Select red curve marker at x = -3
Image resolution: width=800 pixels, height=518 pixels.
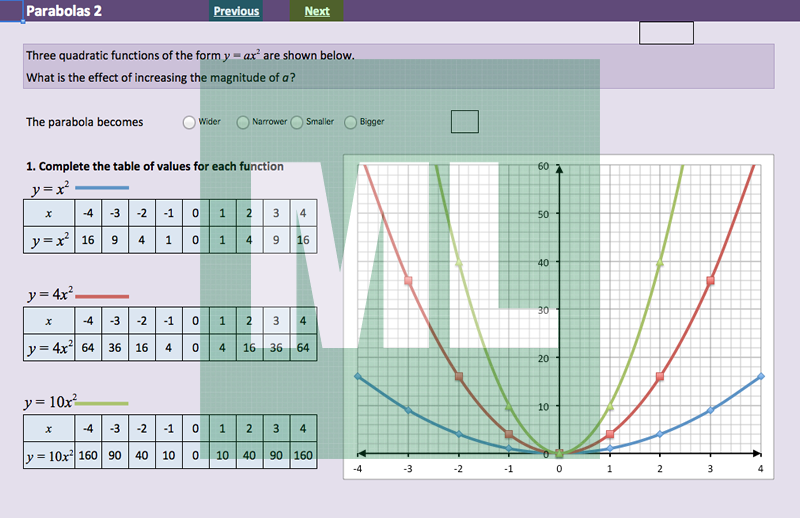[408, 280]
